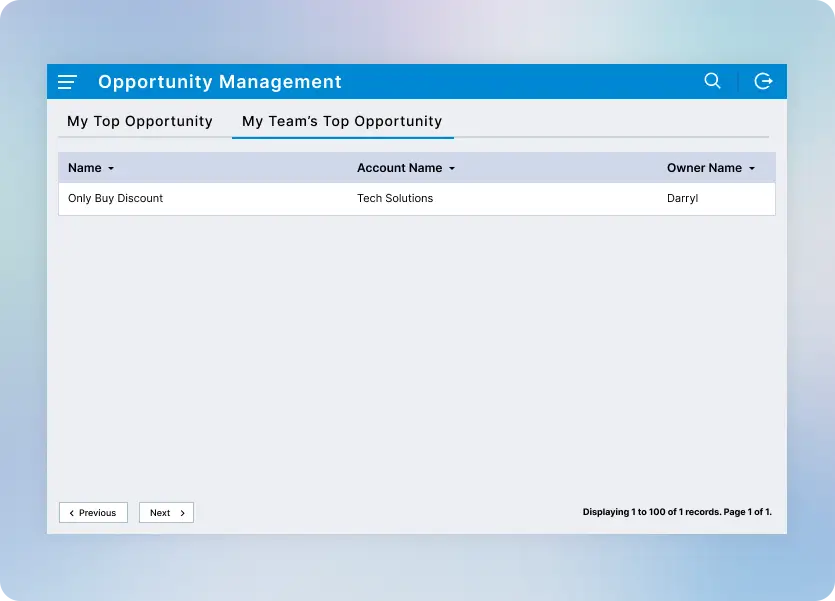Click the Owner Name header label
The image size is (835, 601).
point(704,168)
